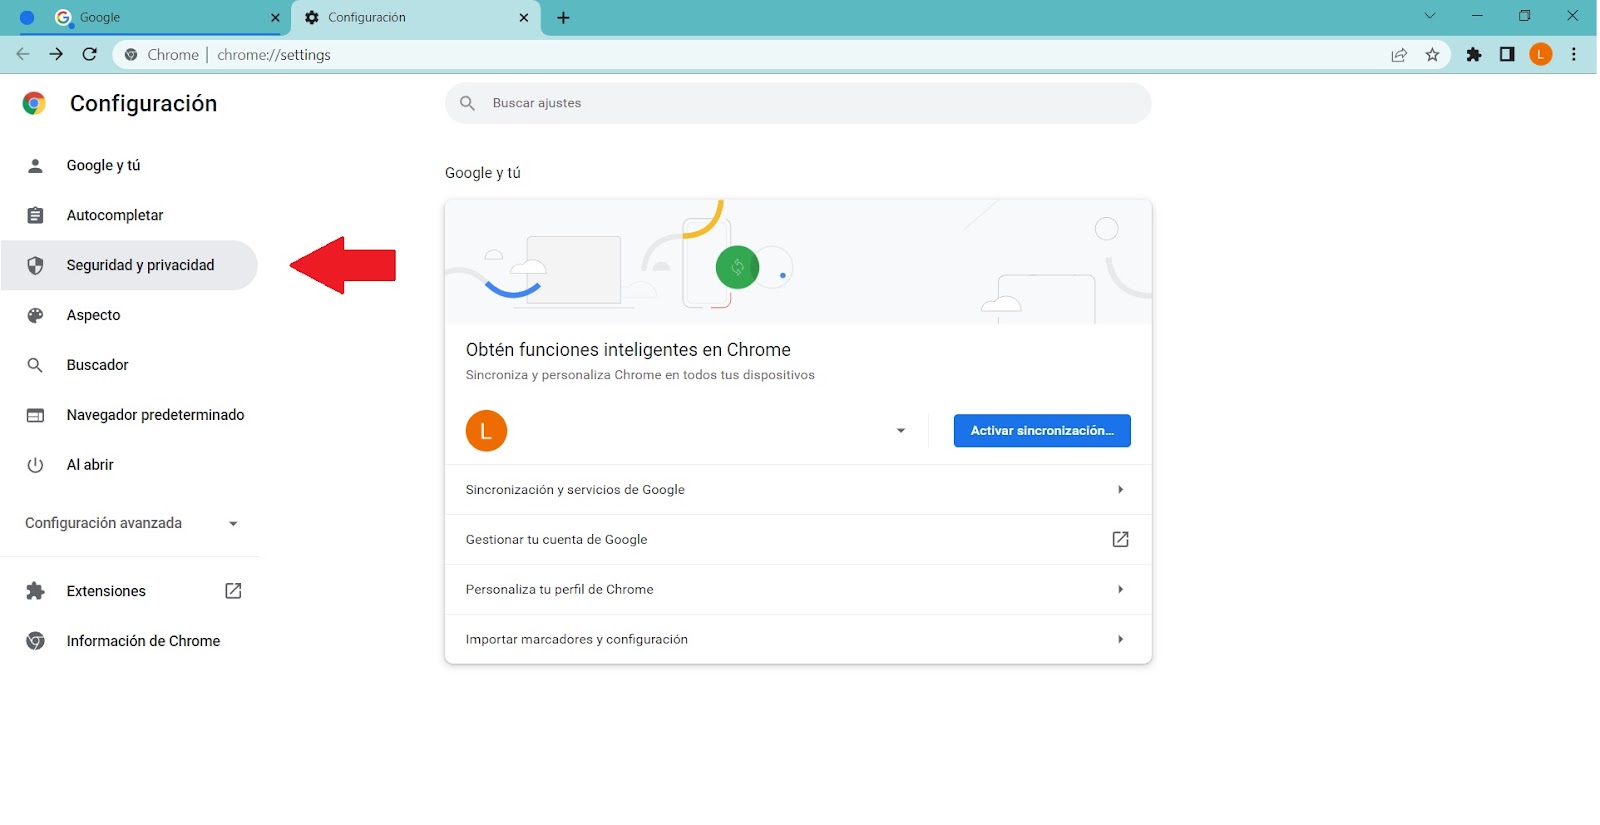Click the Buscar ajustes search field
Image resolution: width=1600 pixels, height=825 pixels.
tap(798, 103)
